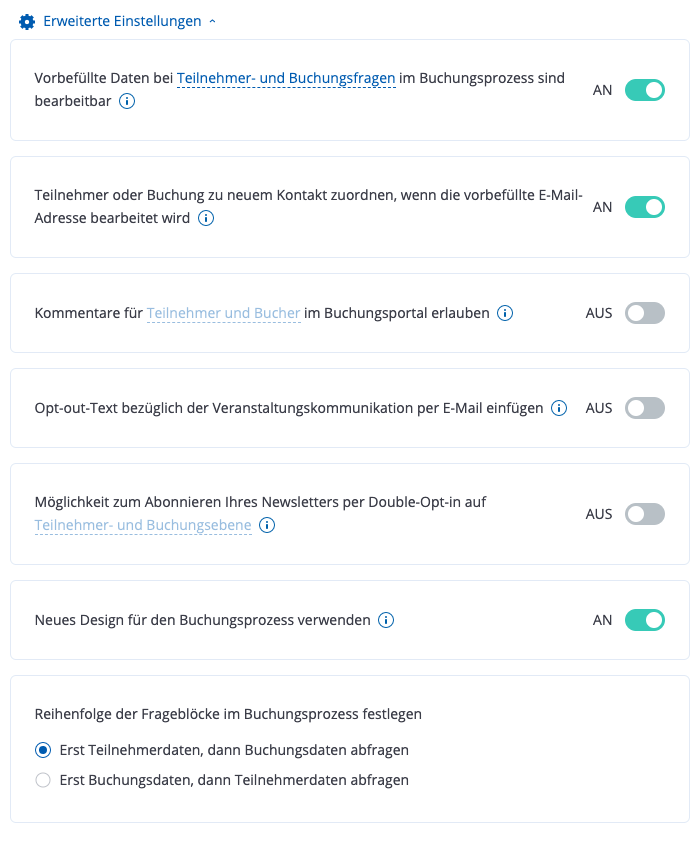
Task: Collapse Erweiterte Einstellungen with the chevron
Action: coord(212,21)
